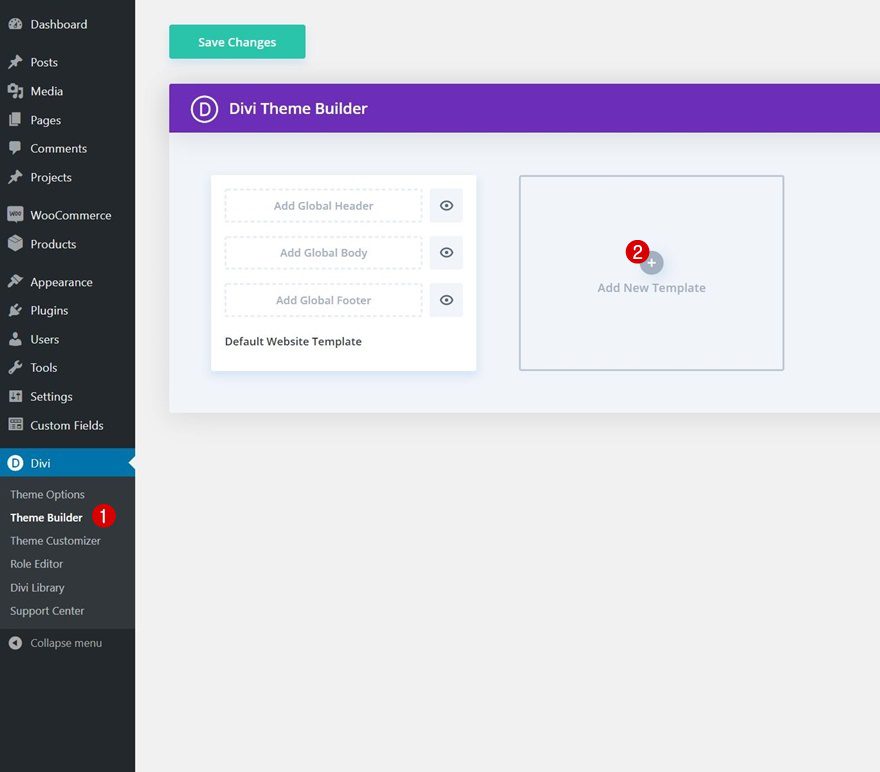Open Comments via its speech bubble icon
Image resolution: width=880 pixels, height=772 pixels.
[x=18, y=148]
